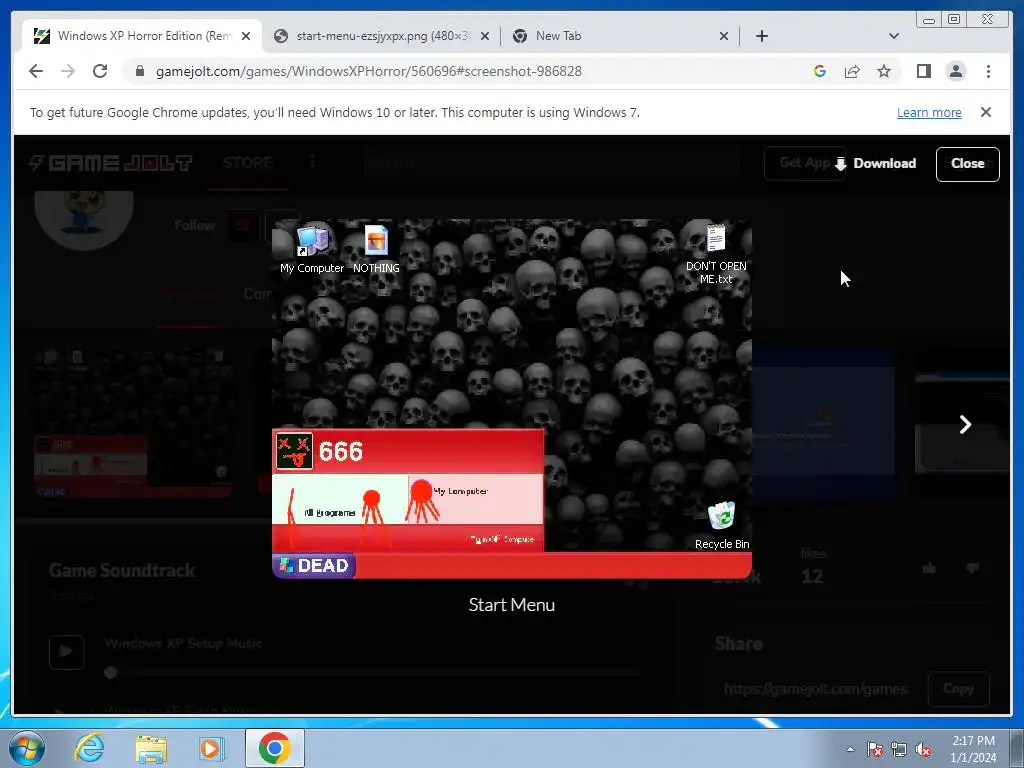Open Windows Explorer from taskbar
The image size is (1024, 768).
[x=151, y=748]
